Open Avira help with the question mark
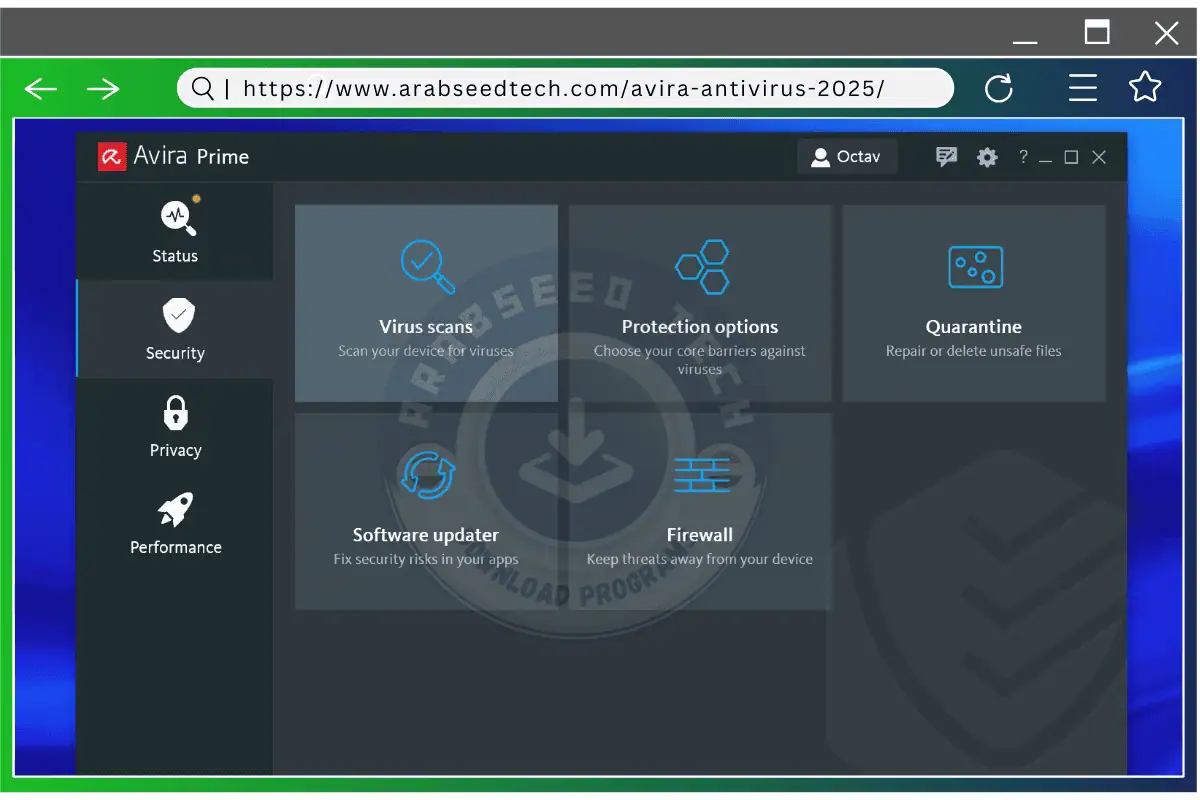This screenshot has width=1200, height=800. pyautogui.click(x=1022, y=157)
